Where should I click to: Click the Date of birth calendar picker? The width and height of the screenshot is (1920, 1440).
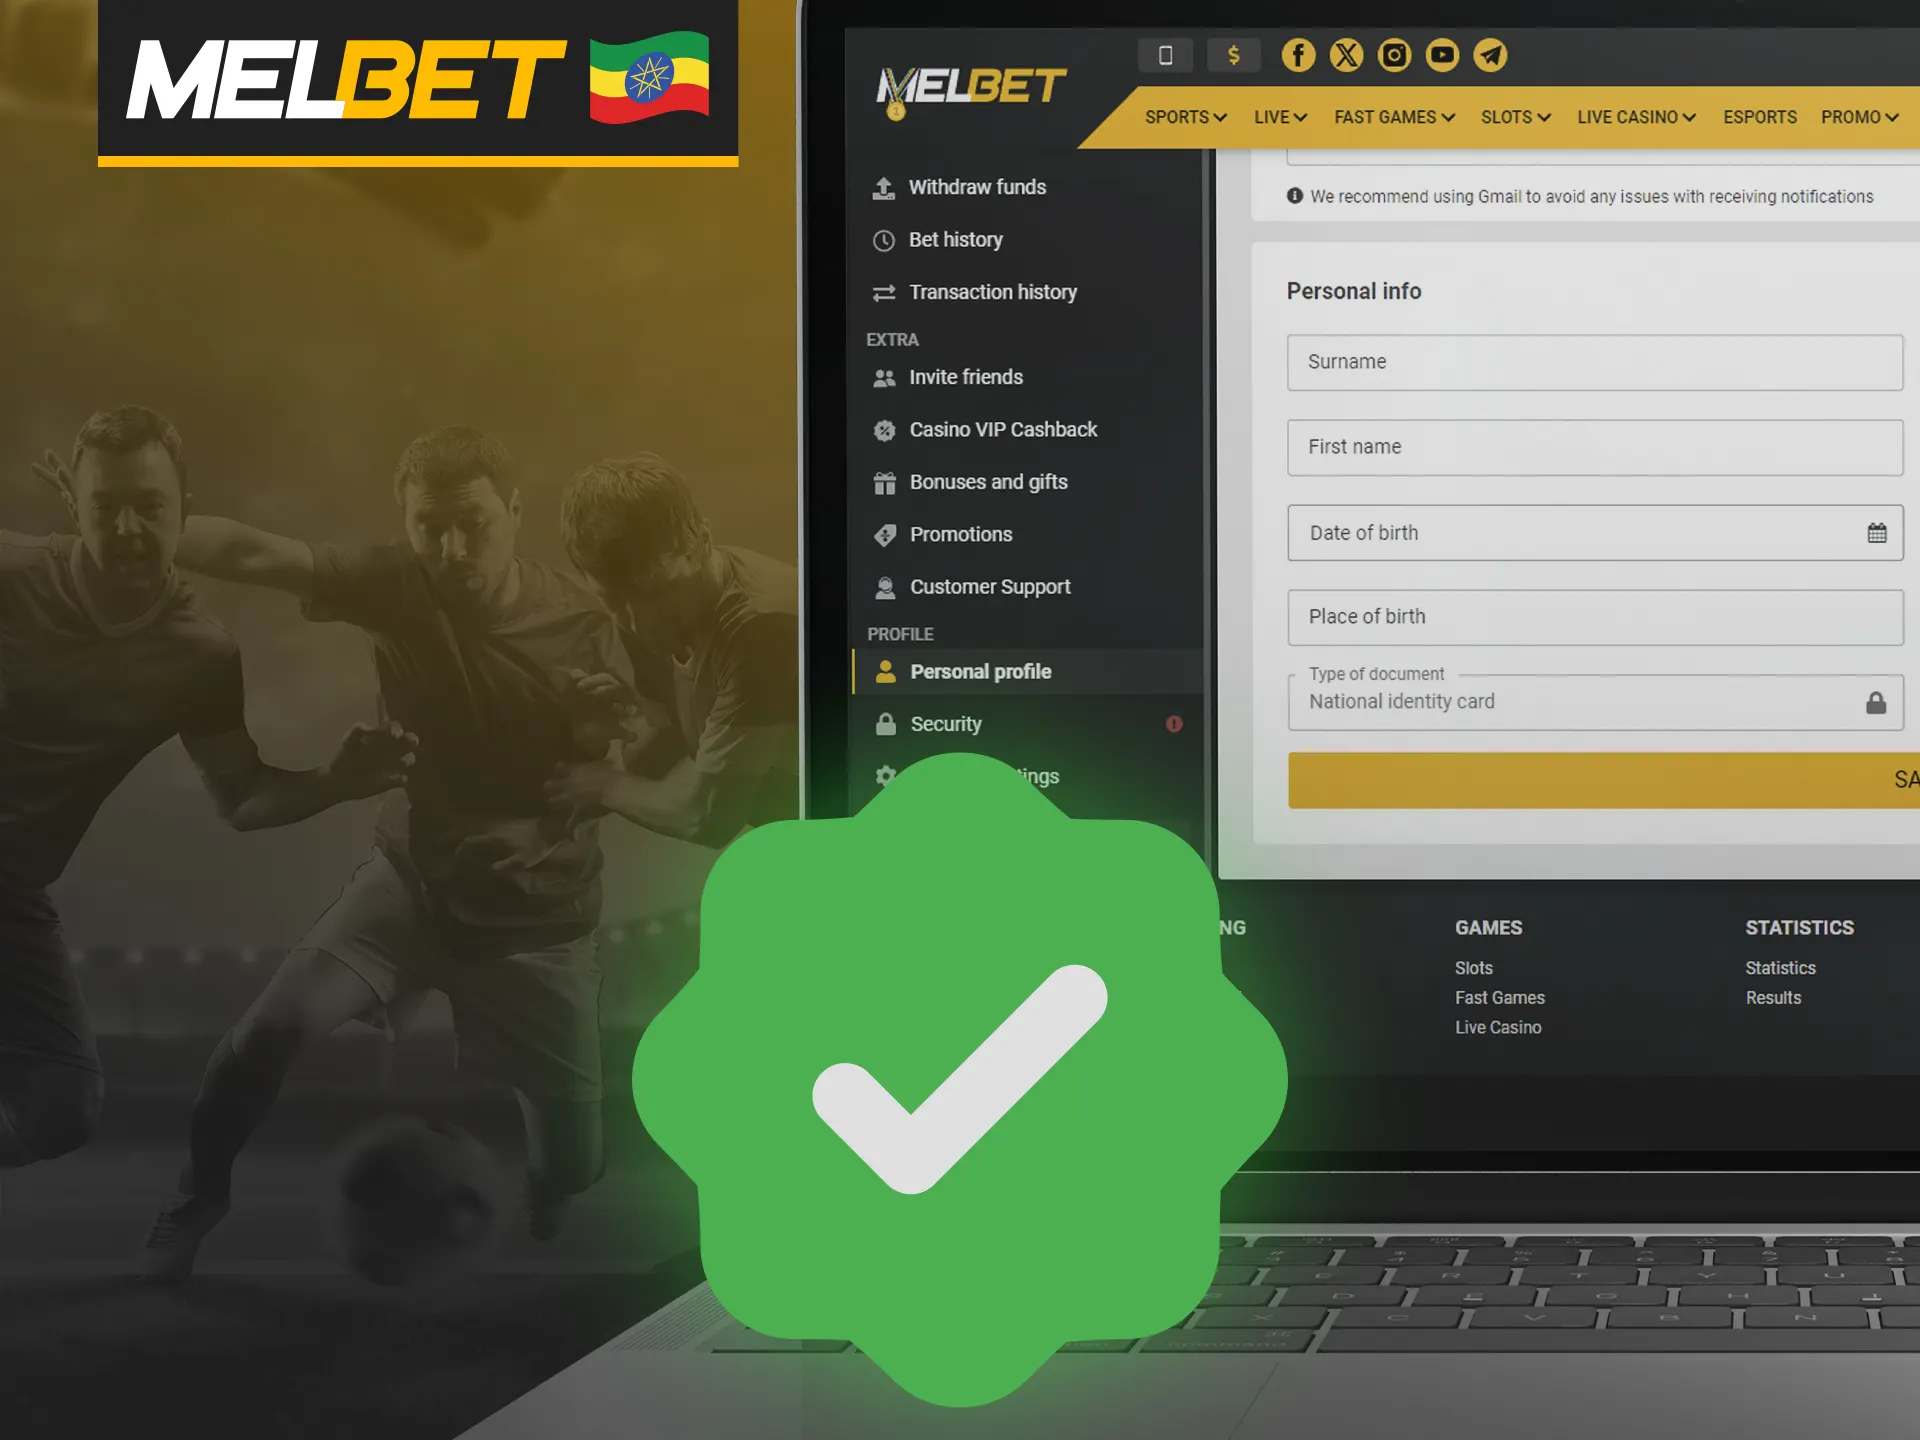click(x=1878, y=531)
